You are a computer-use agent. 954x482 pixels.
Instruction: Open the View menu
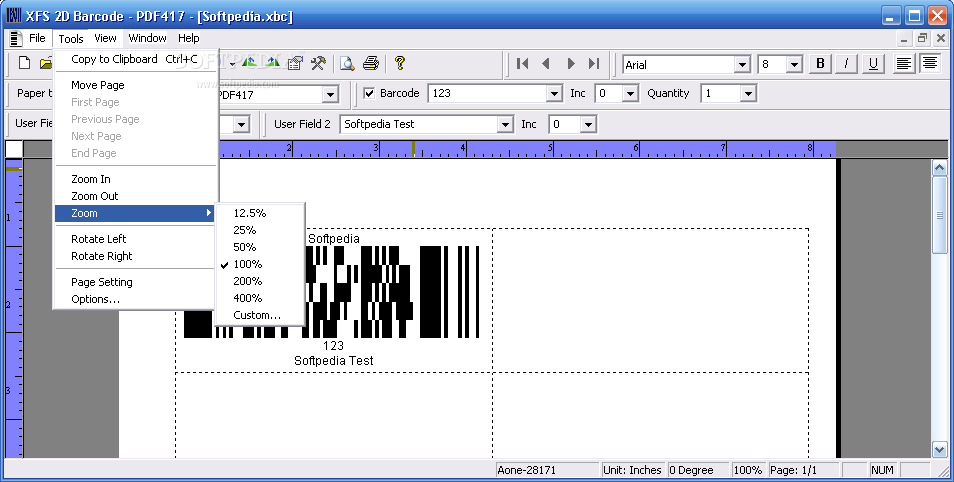(105, 38)
